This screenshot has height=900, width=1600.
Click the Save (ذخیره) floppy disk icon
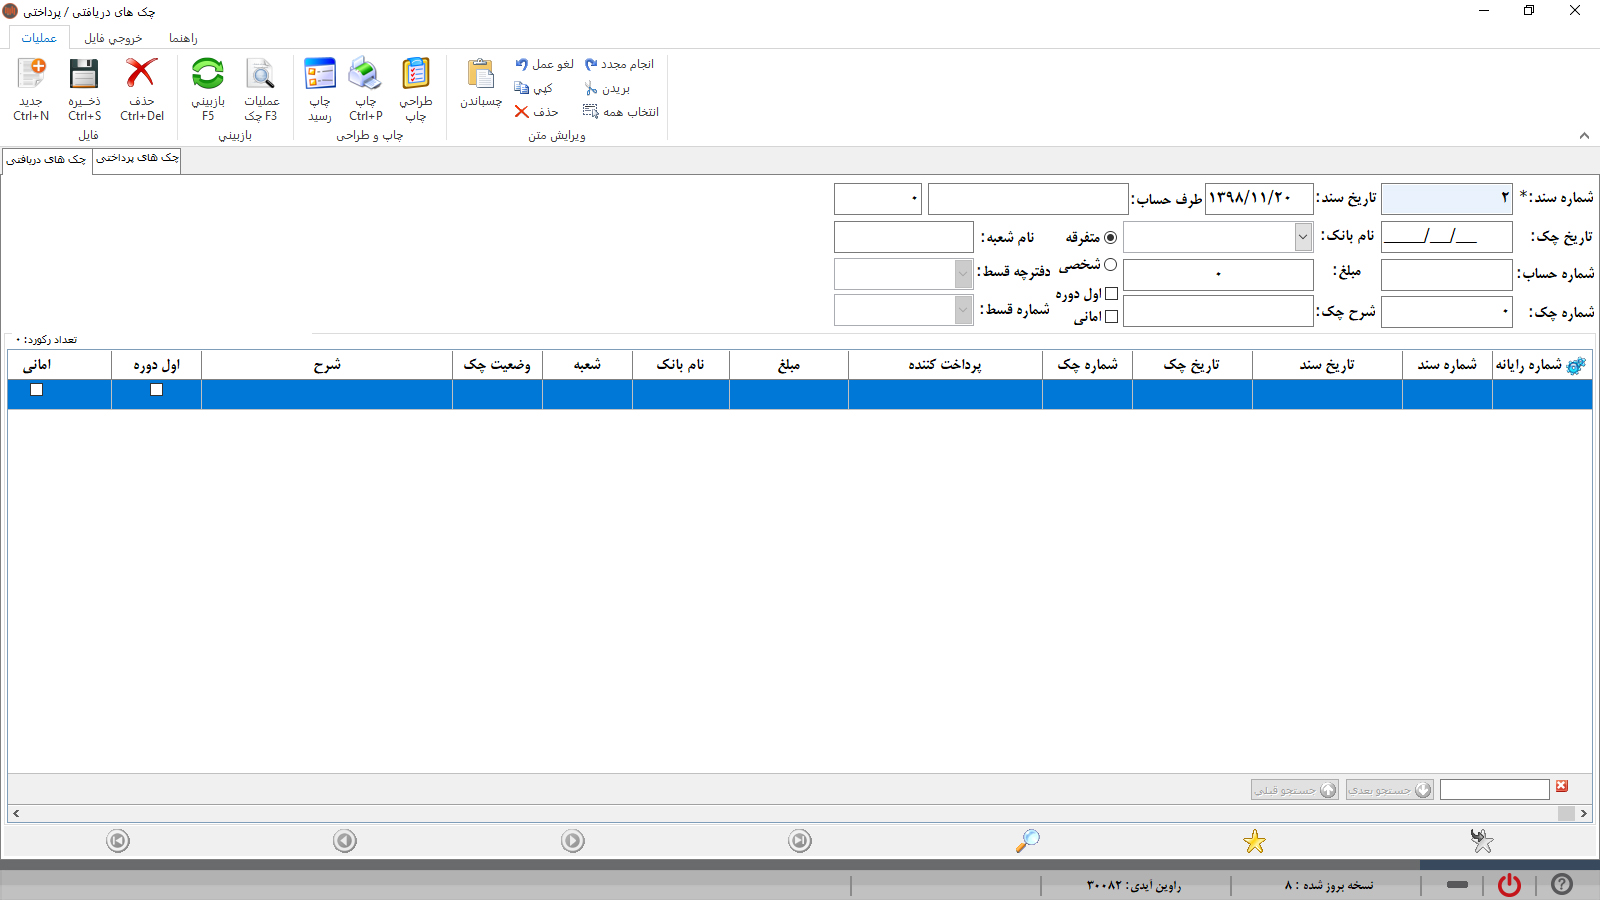tap(84, 76)
